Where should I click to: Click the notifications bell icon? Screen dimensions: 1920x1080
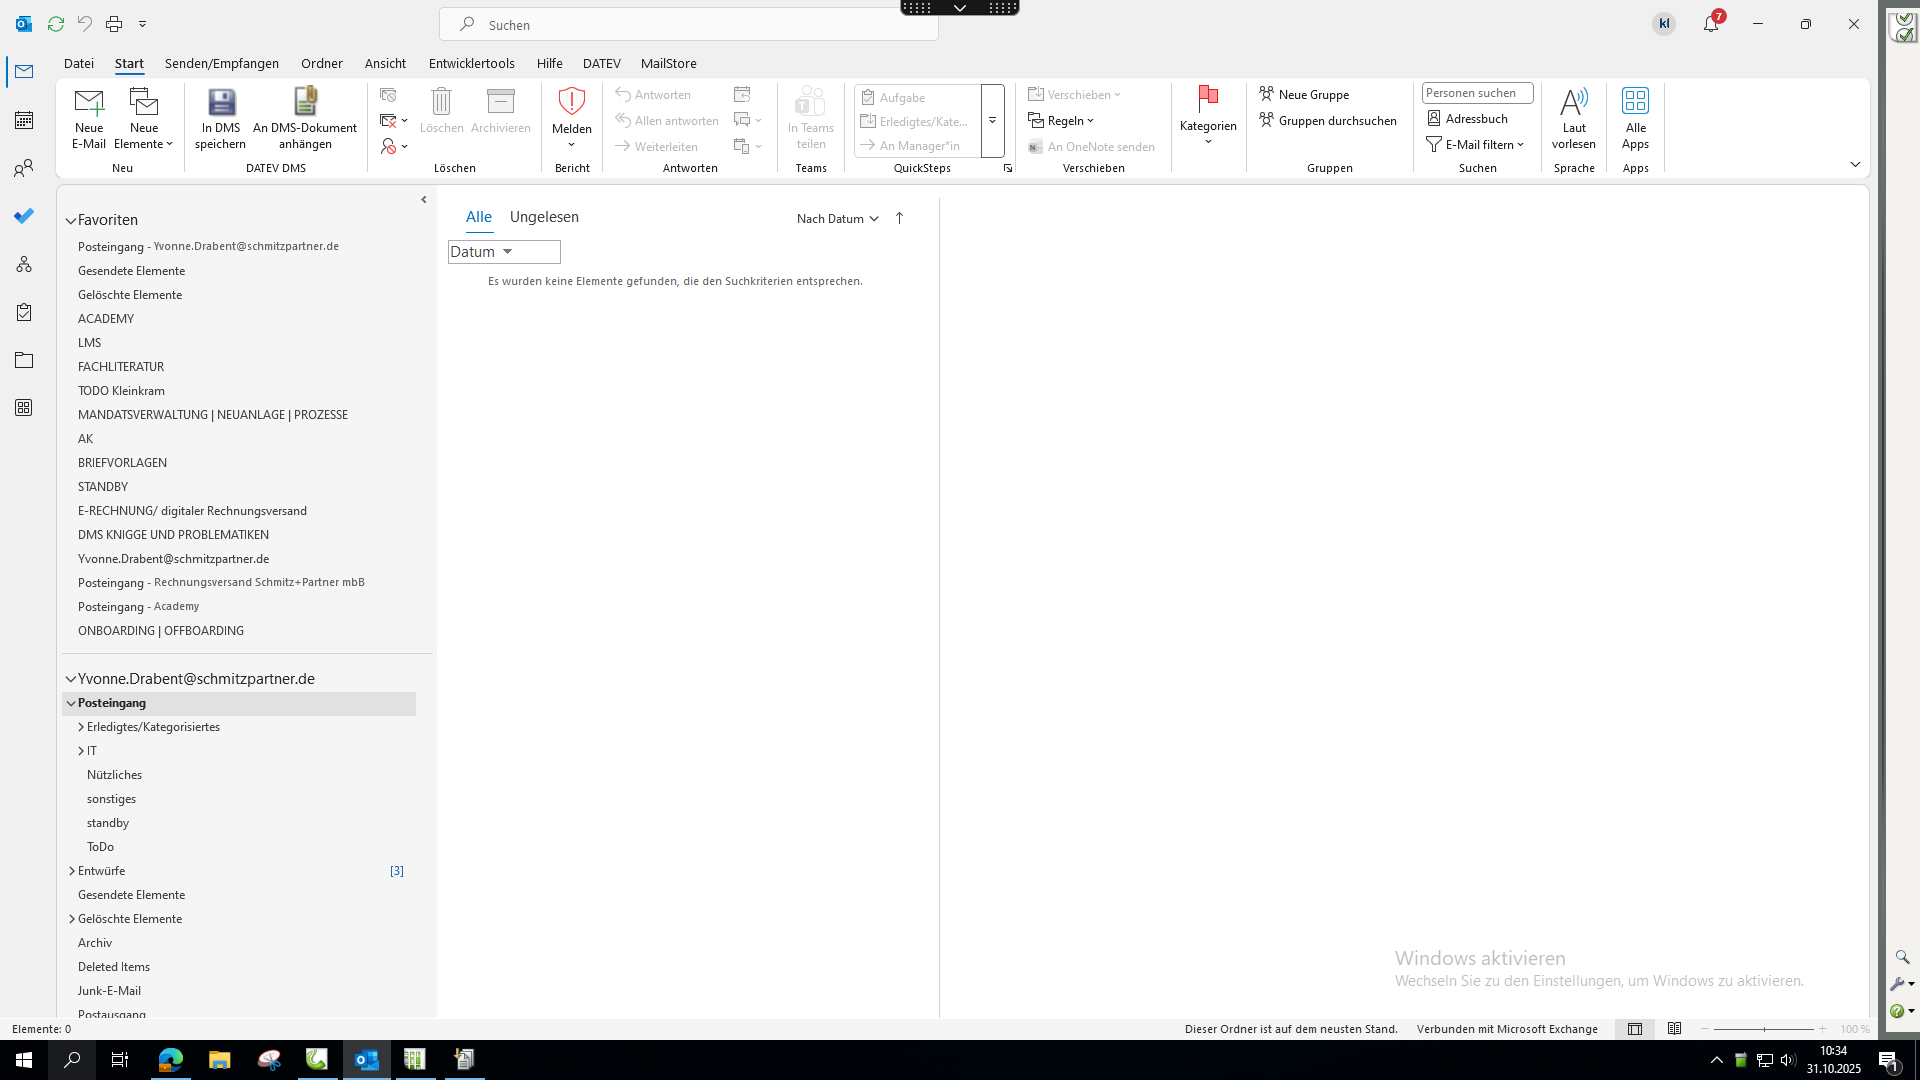point(1710,24)
